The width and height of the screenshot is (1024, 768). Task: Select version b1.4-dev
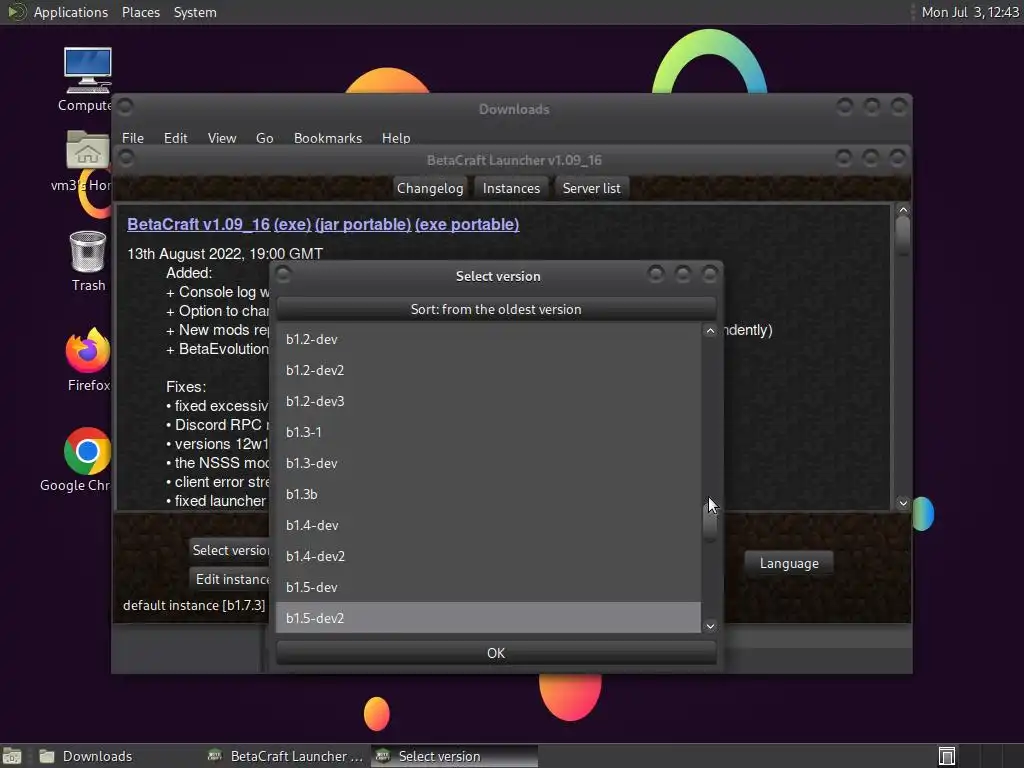tap(488, 525)
